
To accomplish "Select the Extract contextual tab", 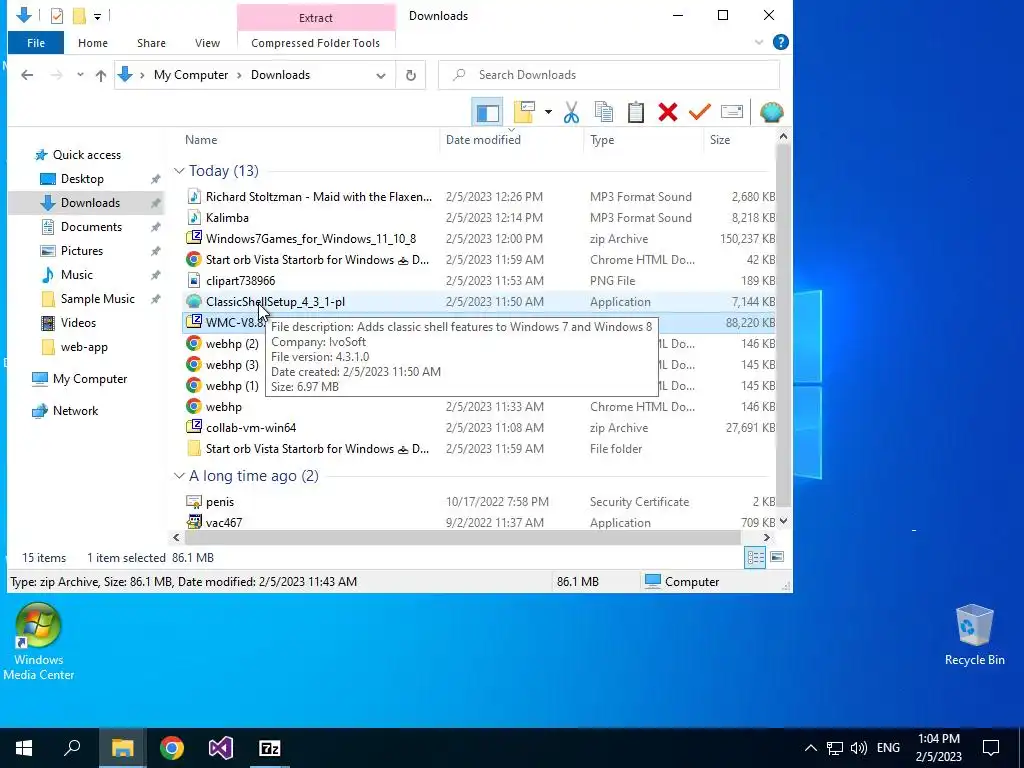I will (316, 18).
